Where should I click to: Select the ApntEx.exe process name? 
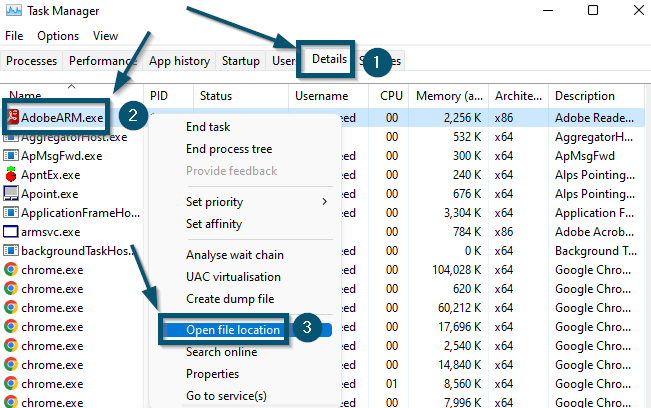[x=51, y=175]
